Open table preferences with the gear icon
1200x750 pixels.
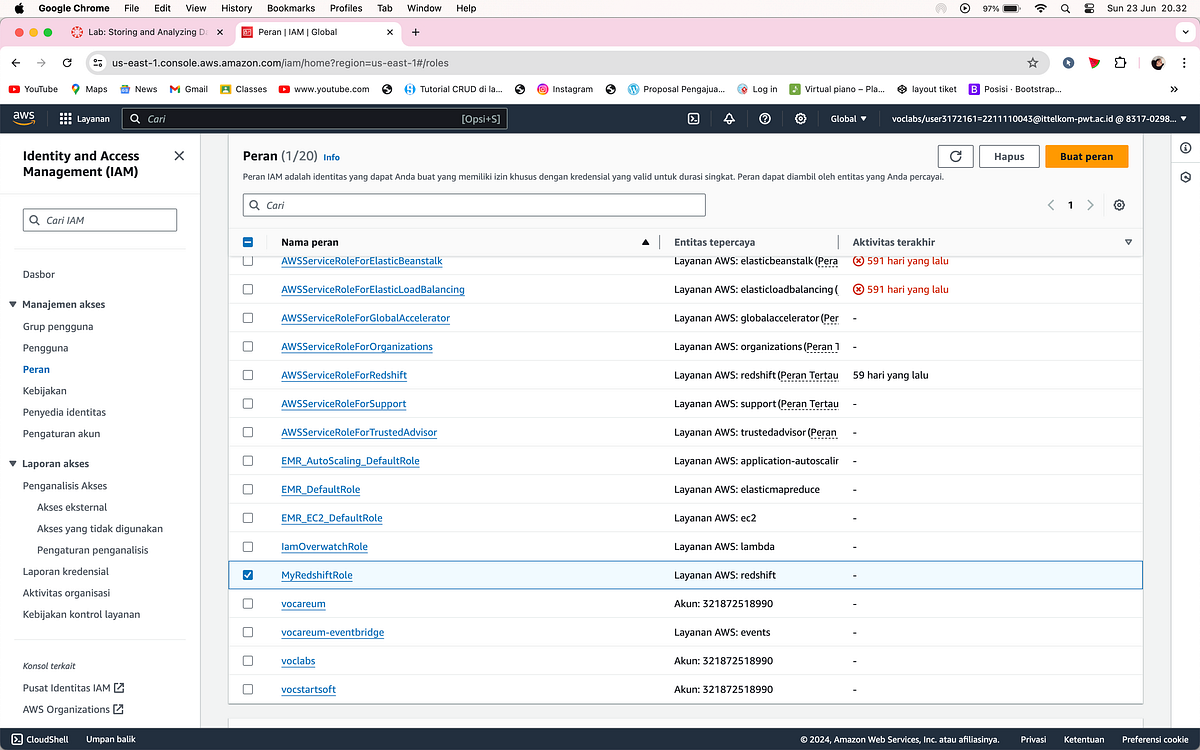tap(1118, 204)
